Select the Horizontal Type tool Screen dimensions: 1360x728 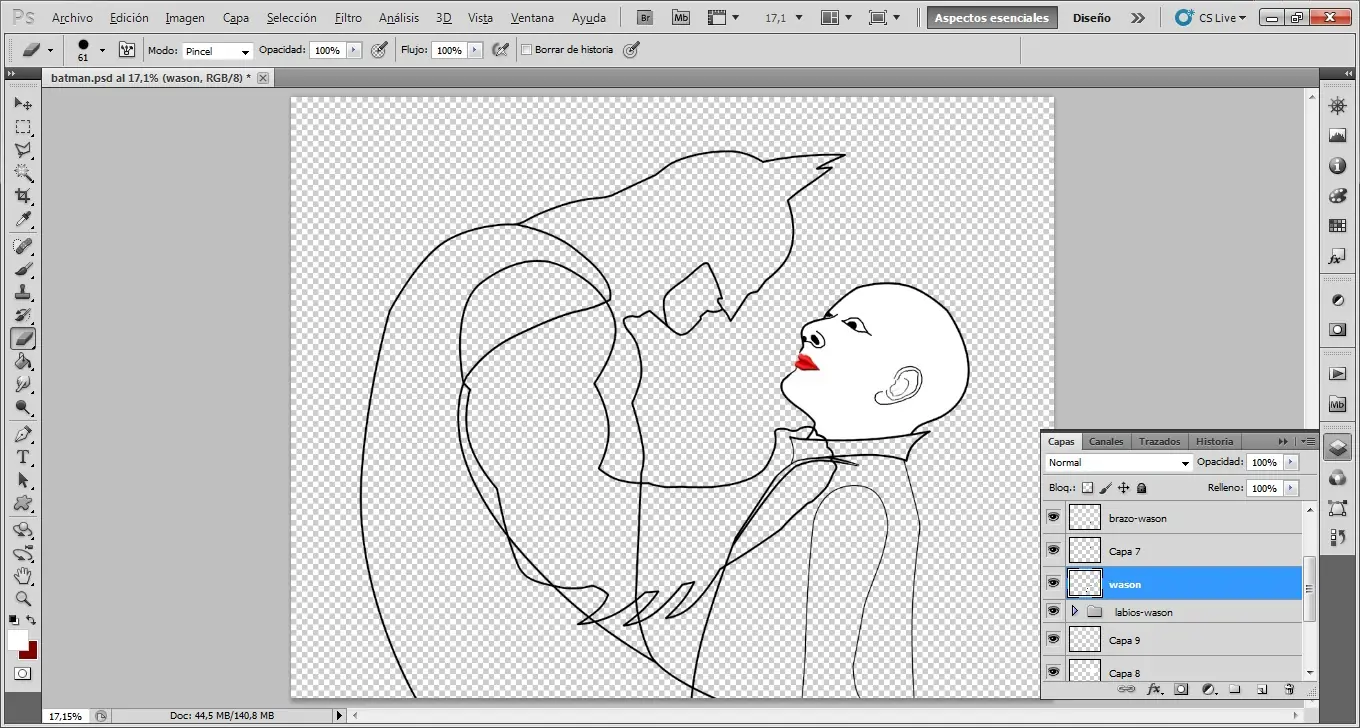pos(23,457)
